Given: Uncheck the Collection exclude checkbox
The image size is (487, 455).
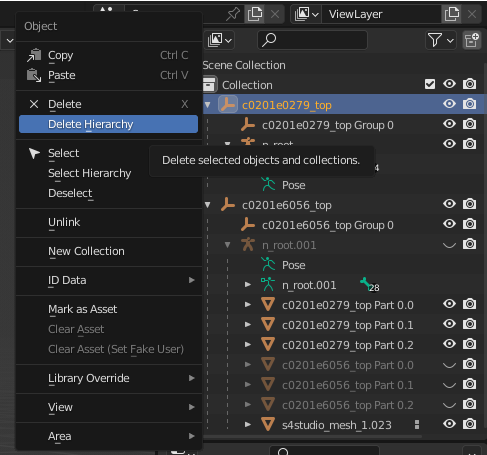Looking at the screenshot, I should click(x=430, y=84).
